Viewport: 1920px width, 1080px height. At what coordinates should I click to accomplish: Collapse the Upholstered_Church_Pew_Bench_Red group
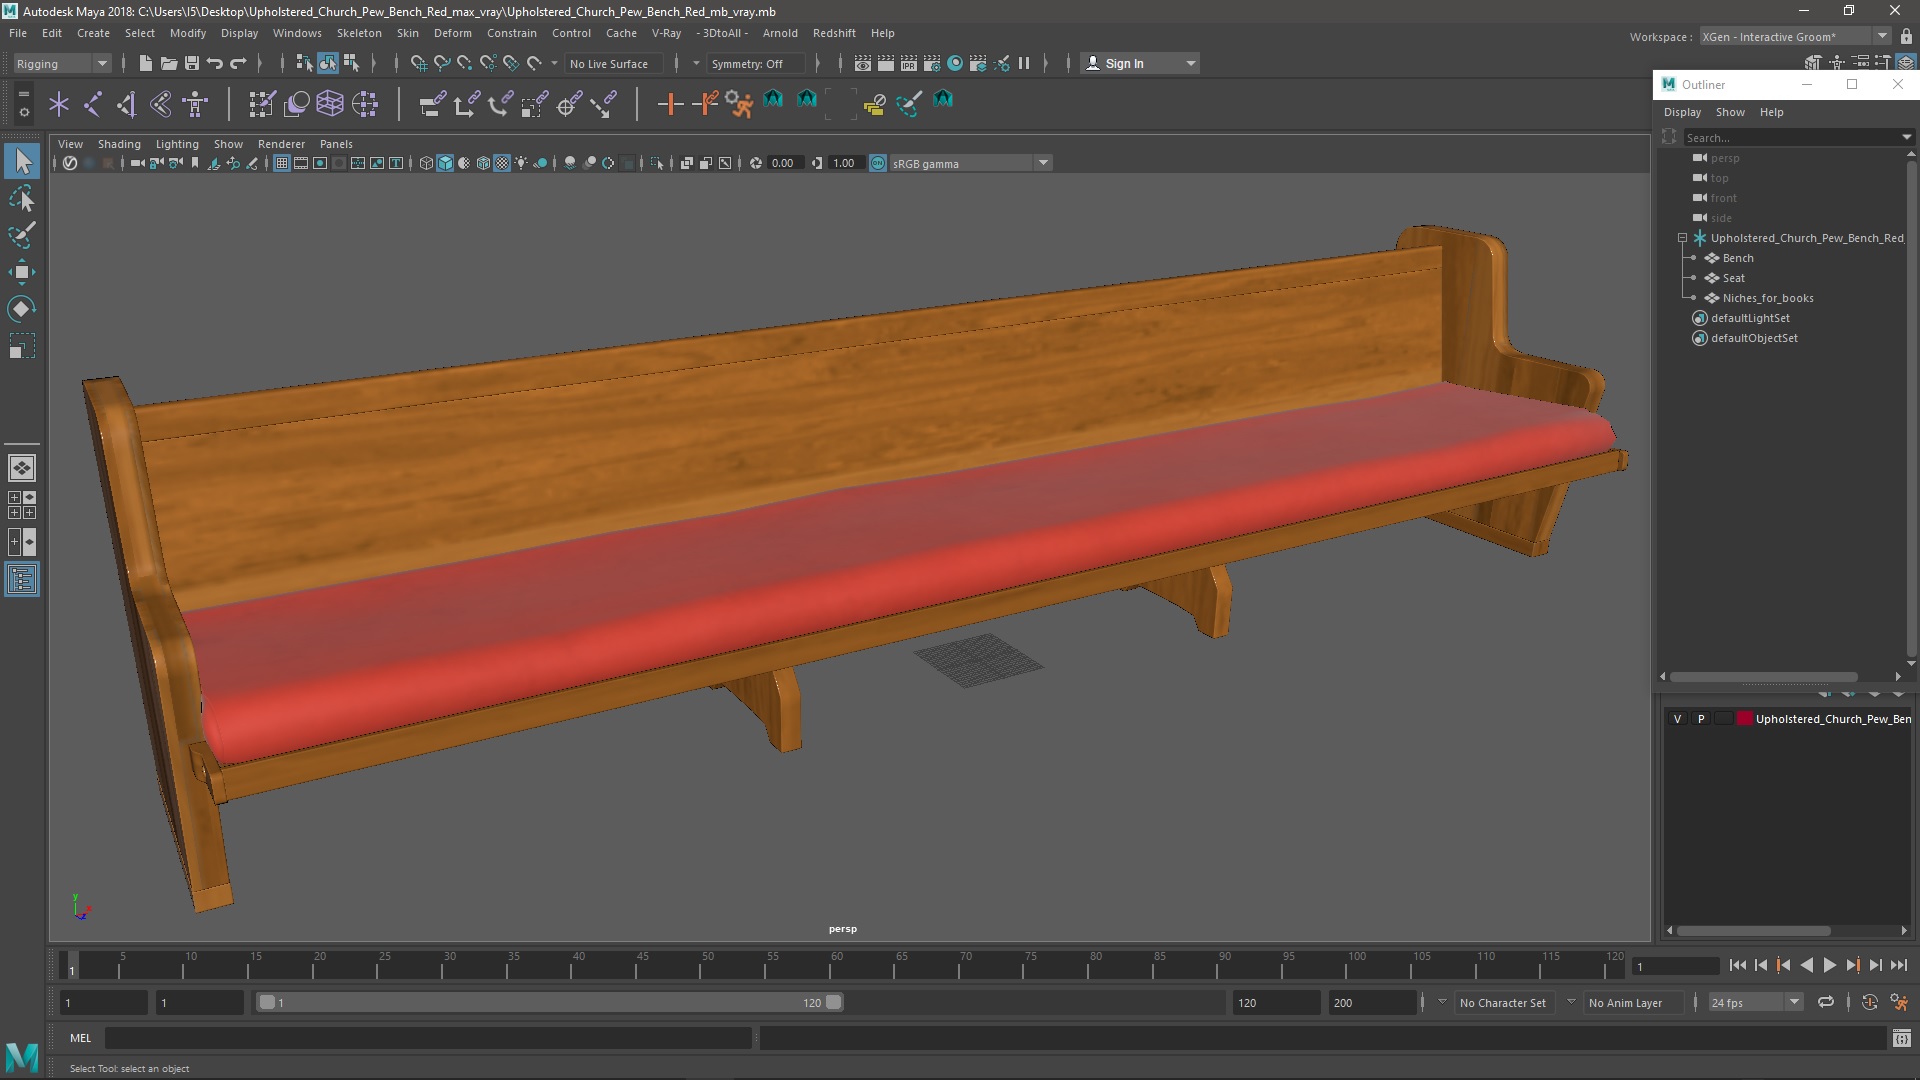point(1682,238)
